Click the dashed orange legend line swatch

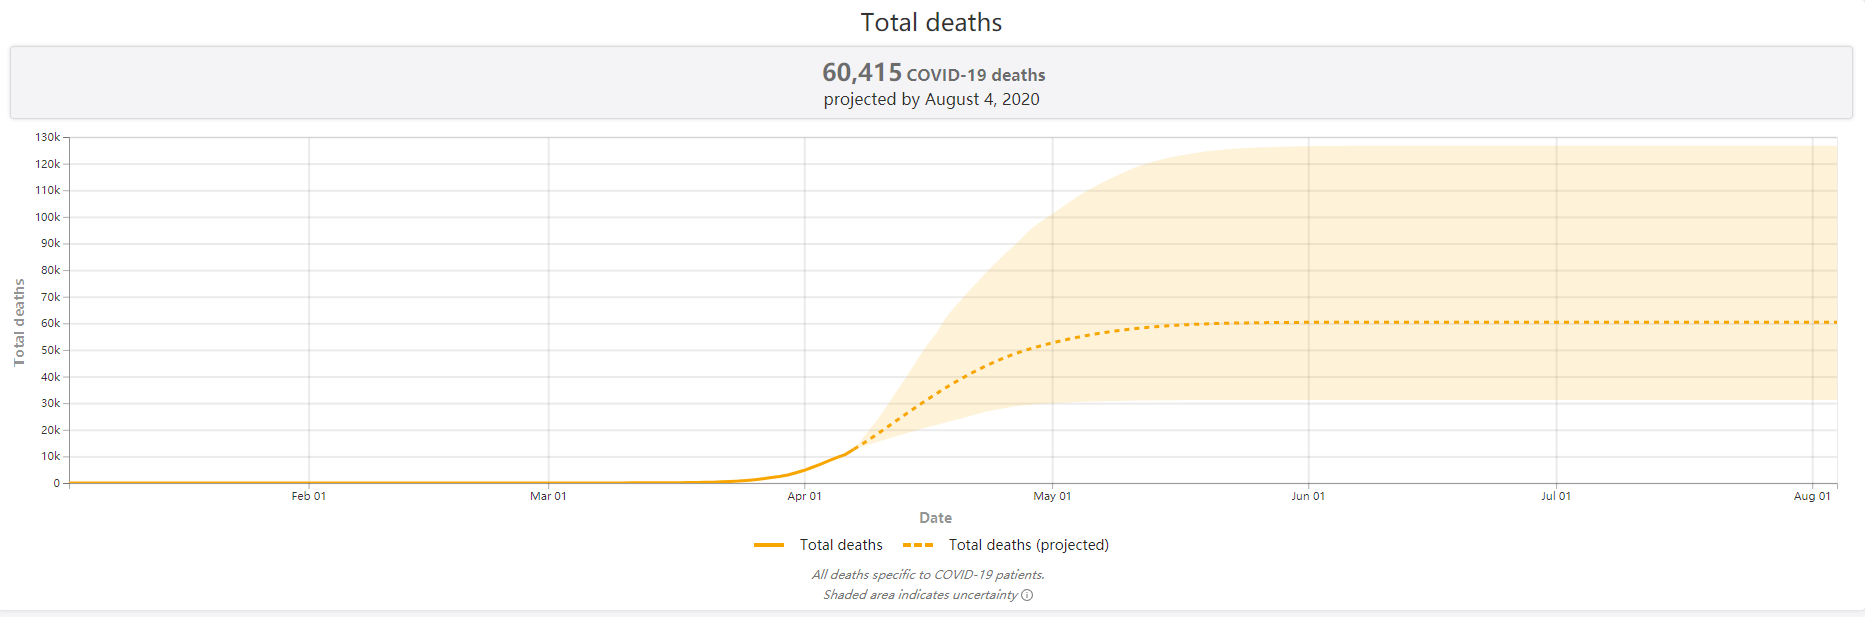[918, 545]
